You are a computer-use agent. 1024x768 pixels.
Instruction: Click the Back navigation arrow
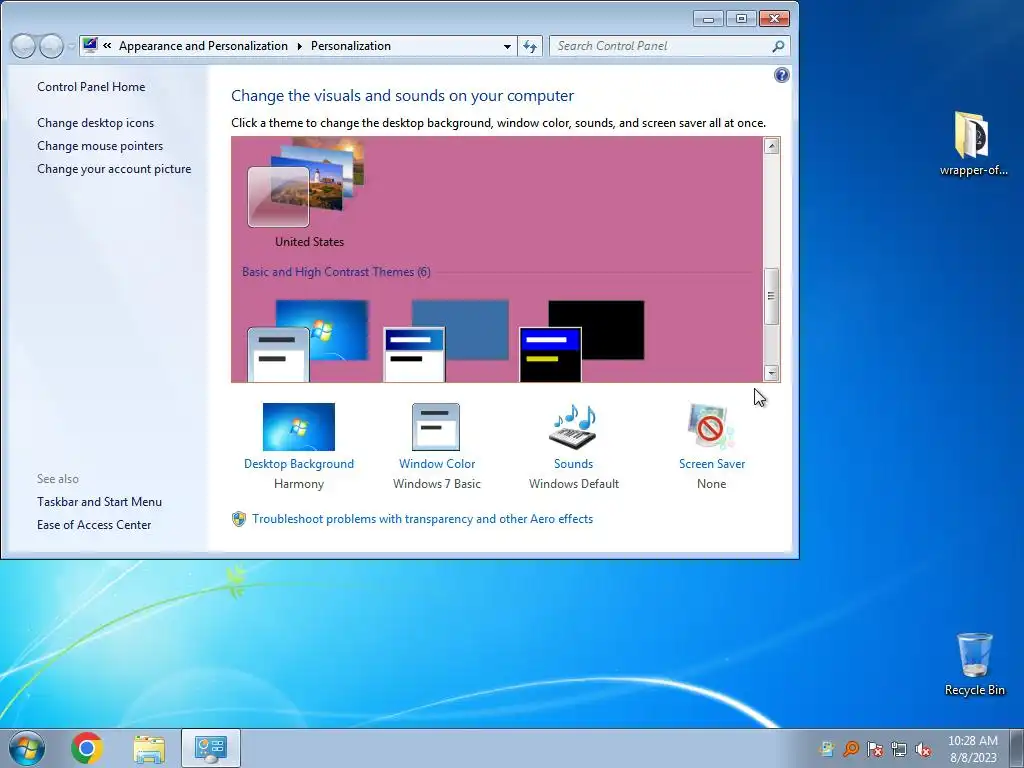pyautogui.click(x=23, y=46)
